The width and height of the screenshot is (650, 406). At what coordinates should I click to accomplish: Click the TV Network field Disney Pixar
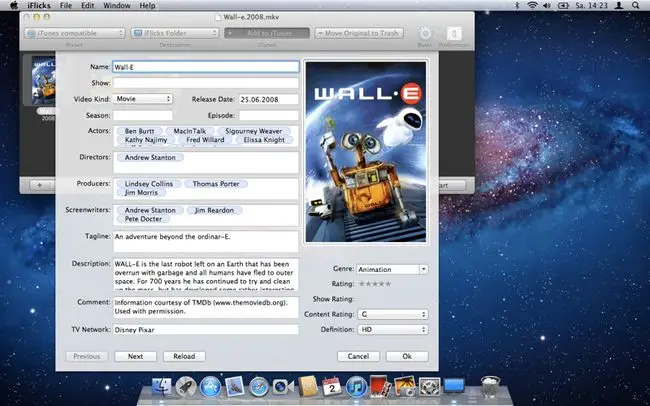[206, 330]
